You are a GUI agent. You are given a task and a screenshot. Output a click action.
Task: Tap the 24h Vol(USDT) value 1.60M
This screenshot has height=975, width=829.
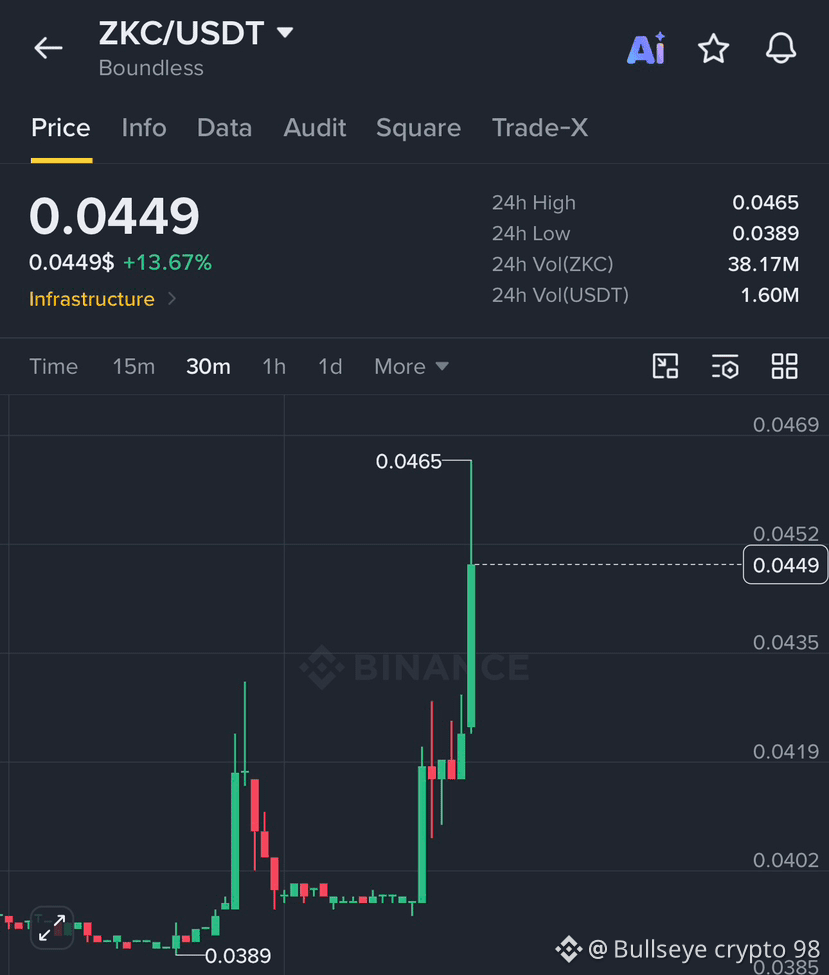coord(770,295)
